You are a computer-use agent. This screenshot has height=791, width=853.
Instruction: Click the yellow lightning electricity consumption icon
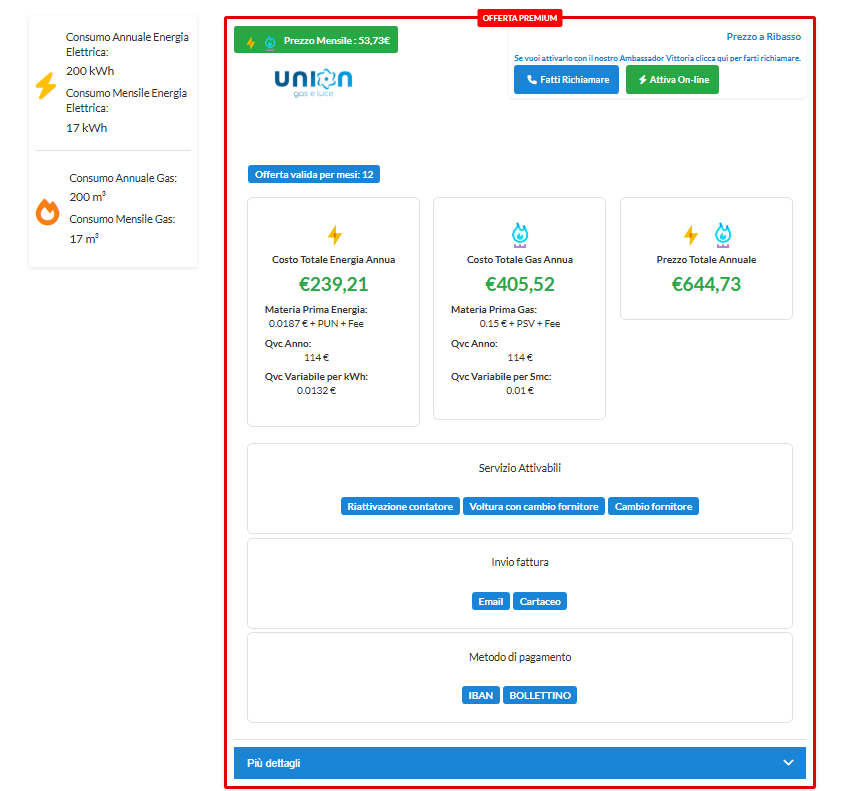pos(46,85)
